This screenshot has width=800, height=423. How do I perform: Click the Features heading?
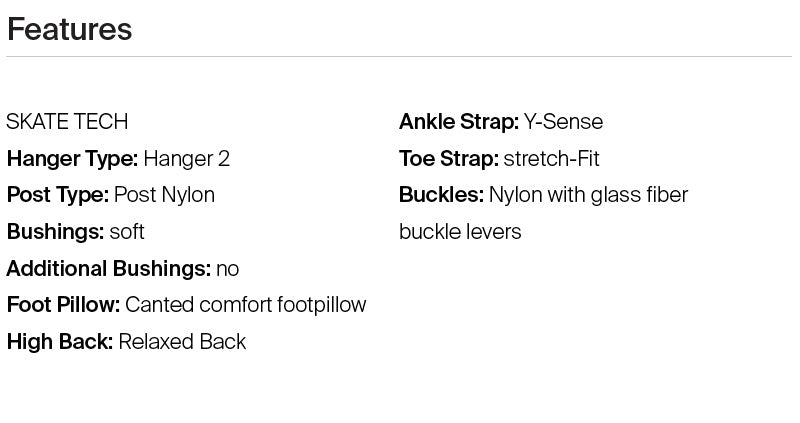tap(69, 29)
